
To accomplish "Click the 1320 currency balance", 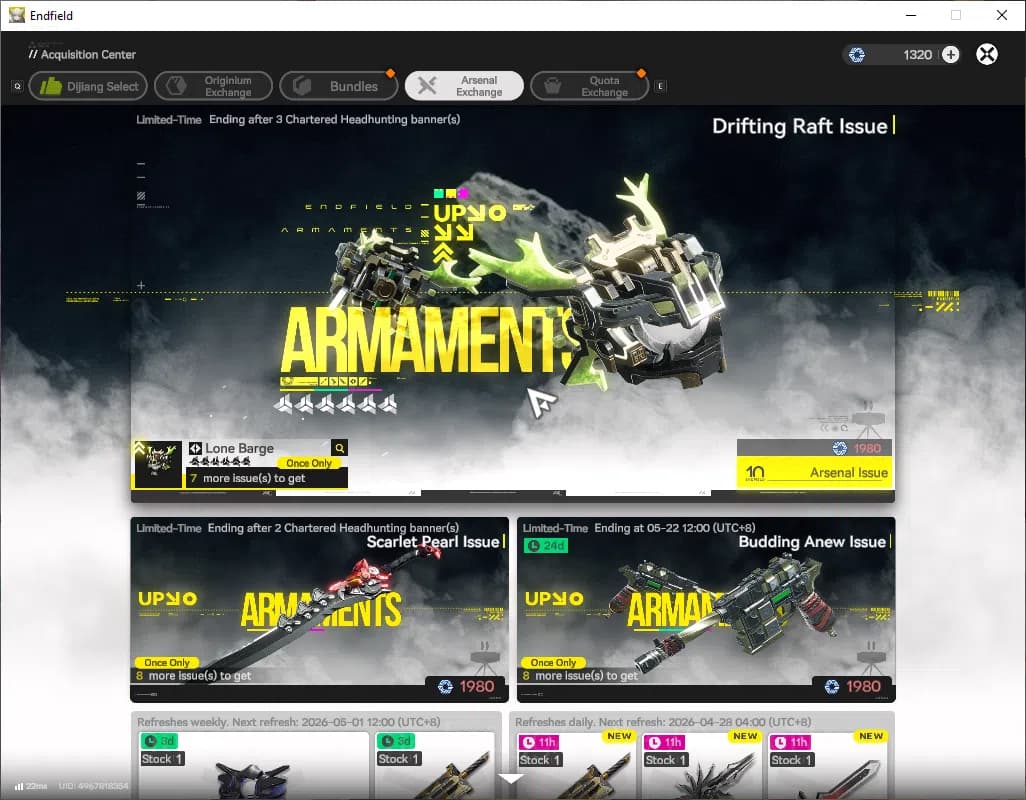I will click(917, 55).
